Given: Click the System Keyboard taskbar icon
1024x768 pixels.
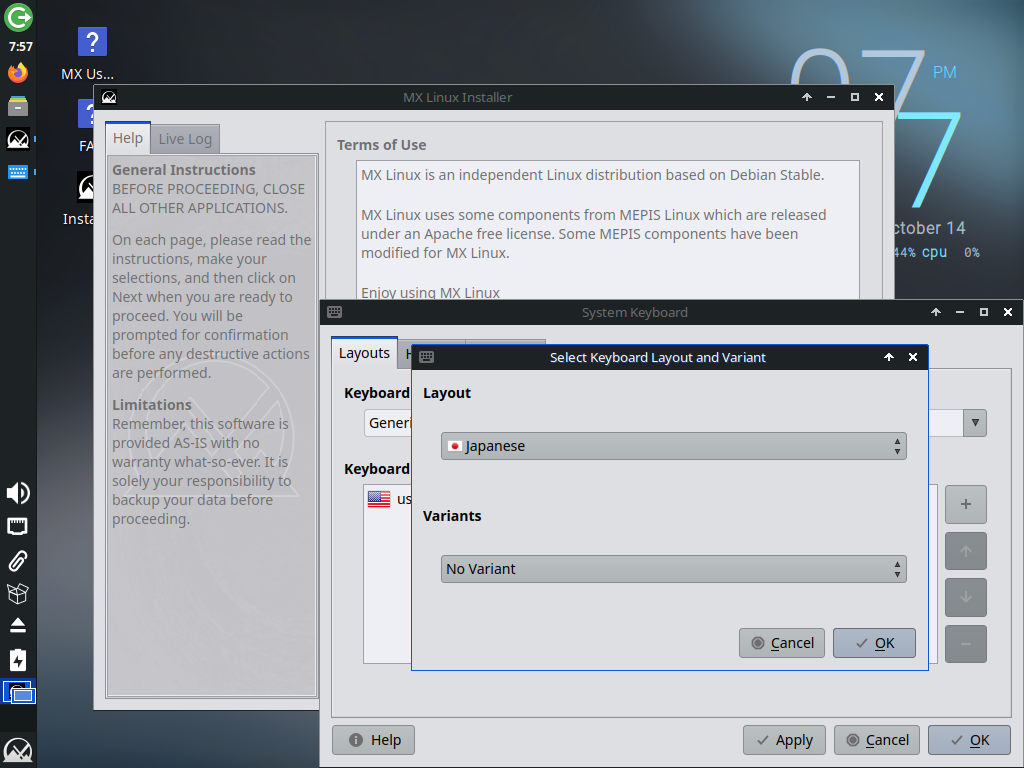Looking at the screenshot, I should [18, 172].
